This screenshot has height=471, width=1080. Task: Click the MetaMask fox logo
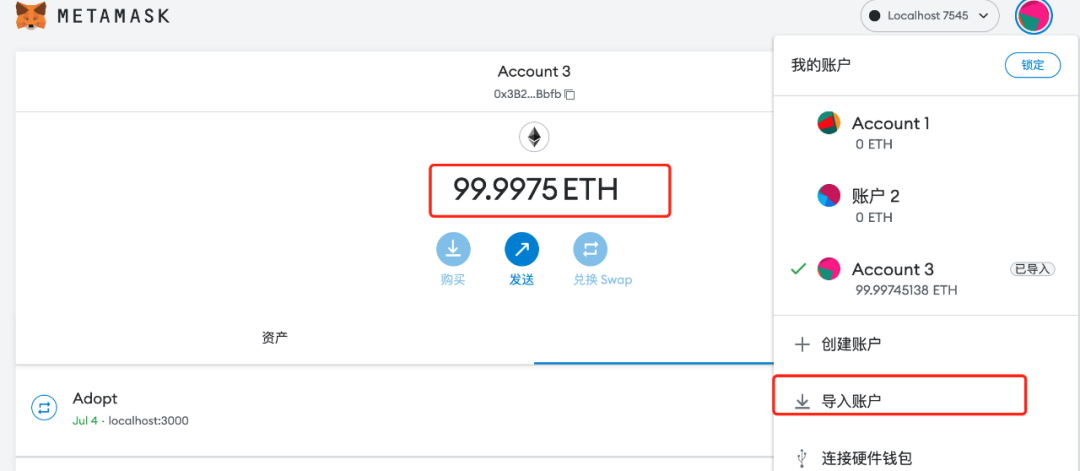click(32, 16)
